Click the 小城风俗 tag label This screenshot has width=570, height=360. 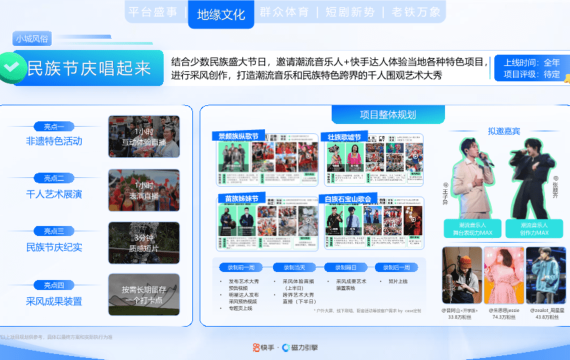32,39
